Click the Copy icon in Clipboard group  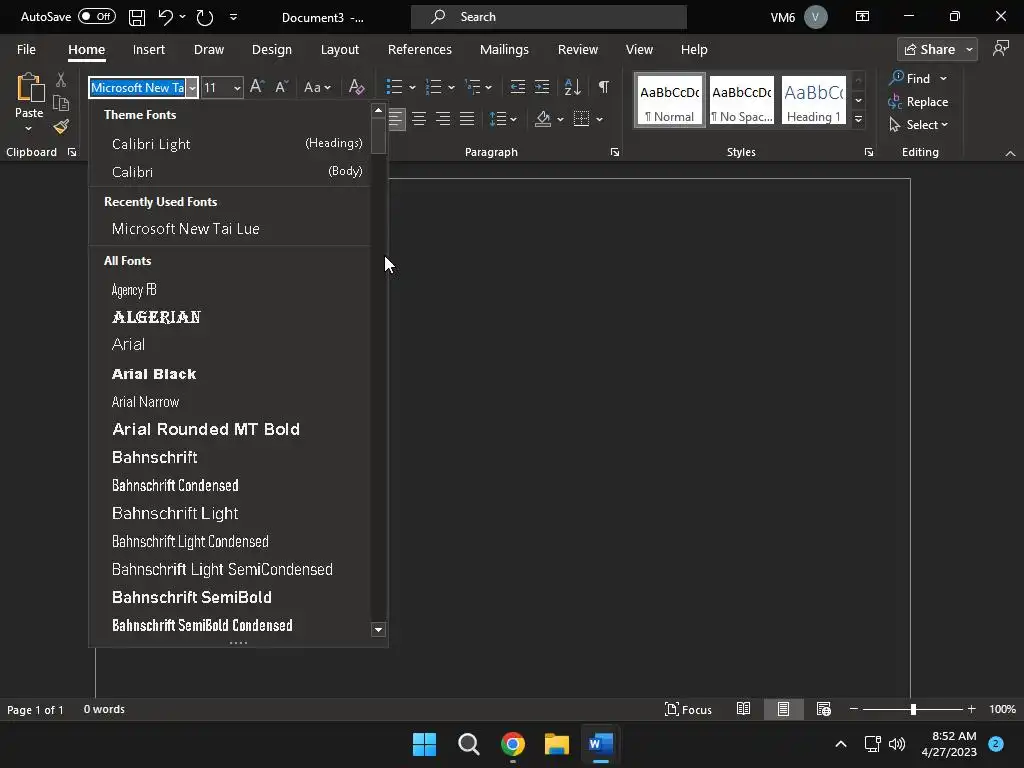(61, 103)
